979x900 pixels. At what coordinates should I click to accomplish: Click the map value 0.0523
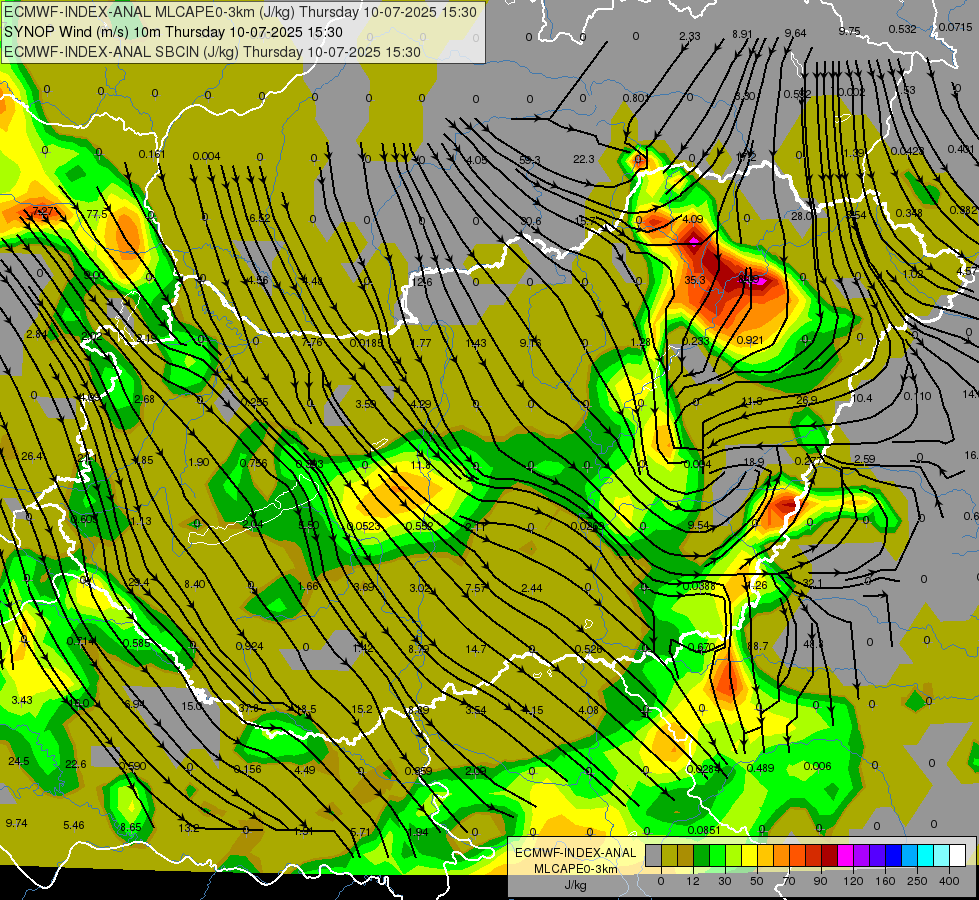(x=363, y=526)
